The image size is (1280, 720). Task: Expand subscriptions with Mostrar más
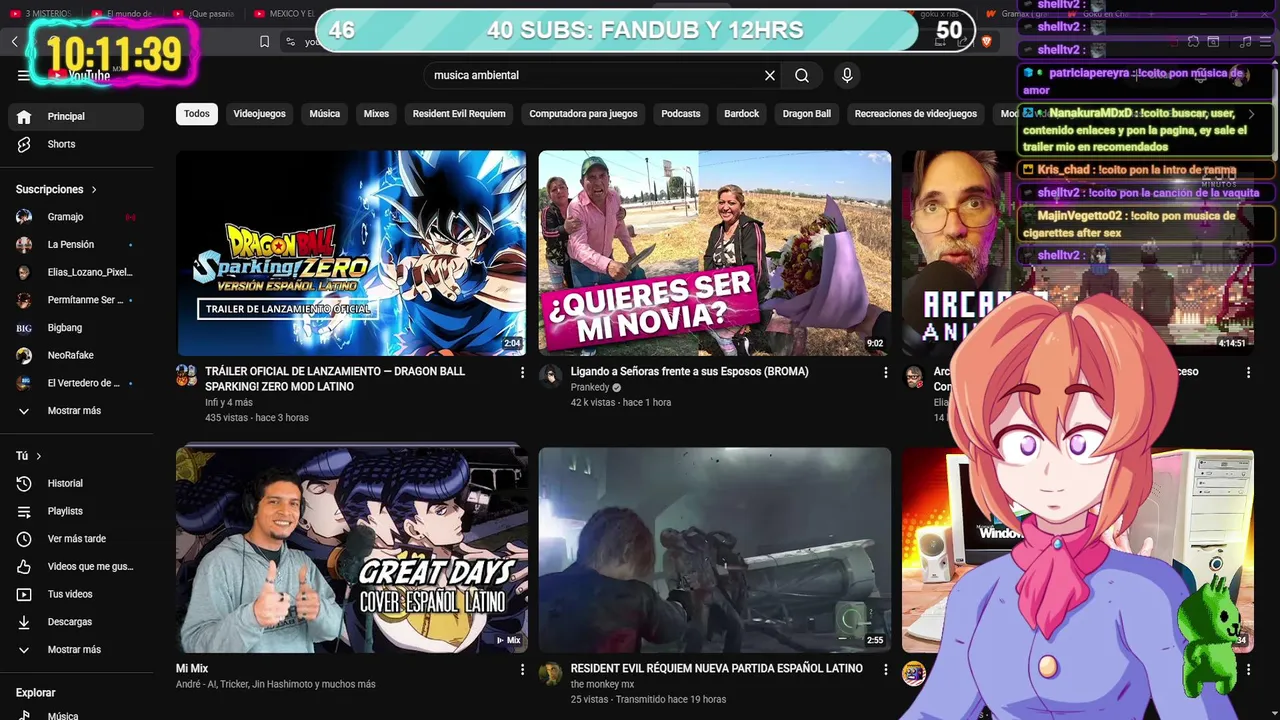(x=76, y=411)
